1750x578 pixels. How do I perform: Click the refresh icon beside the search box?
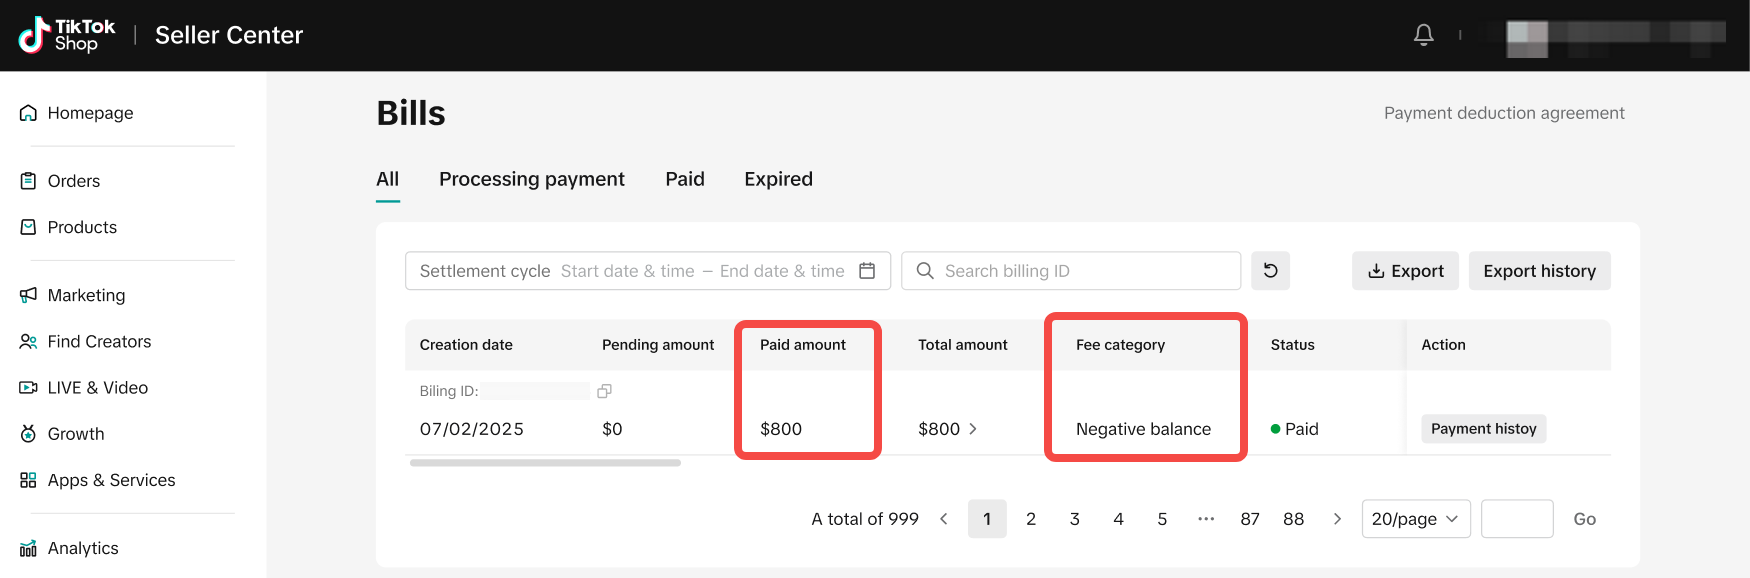[x=1270, y=271]
